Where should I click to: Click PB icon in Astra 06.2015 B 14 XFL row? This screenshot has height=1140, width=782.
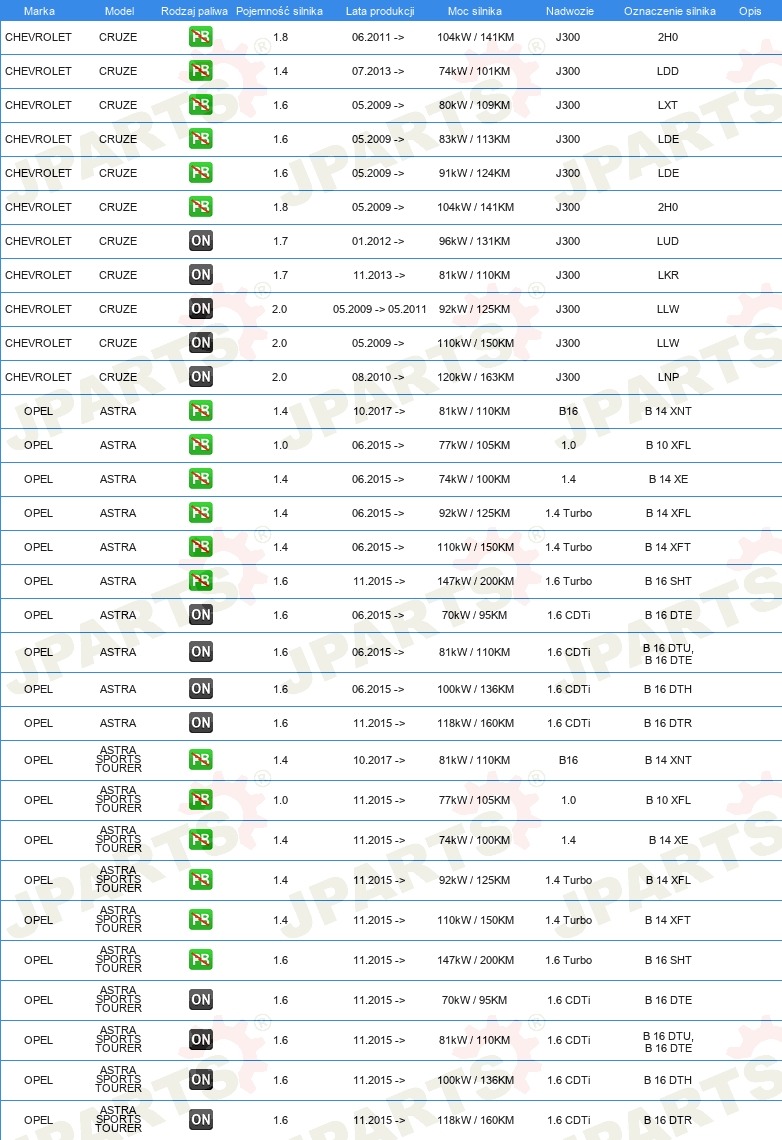point(201,513)
